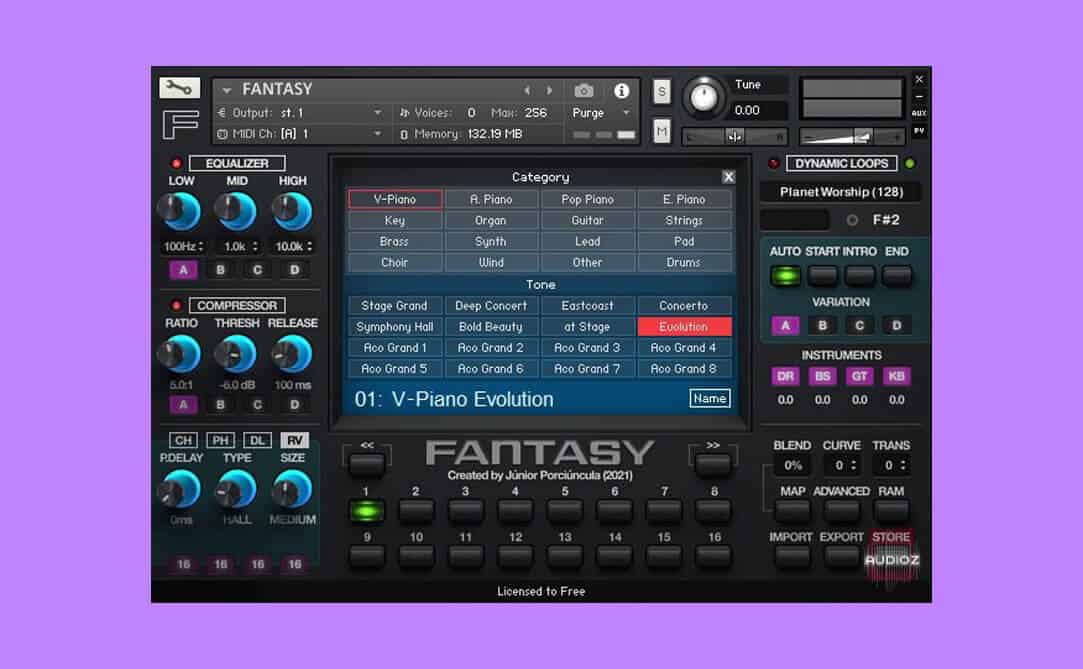Click the reverb RDELAY knob
Viewport: 1083px width, 669px height.
[180, 489]
